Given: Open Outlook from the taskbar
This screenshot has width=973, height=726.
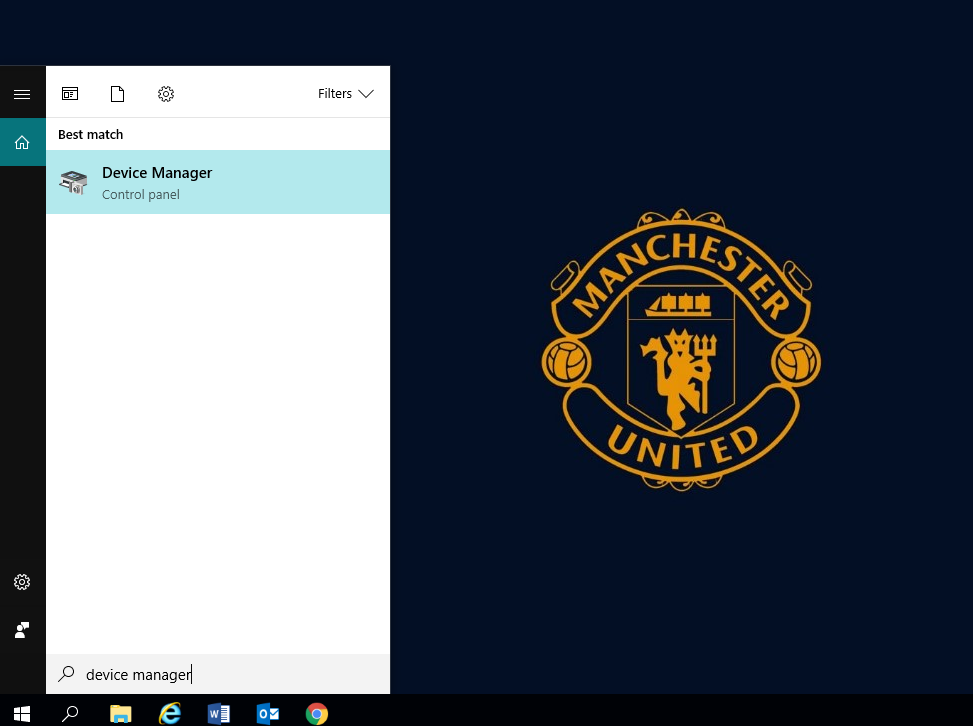Looking at the screenshot, I should click(x=267, y=713).
